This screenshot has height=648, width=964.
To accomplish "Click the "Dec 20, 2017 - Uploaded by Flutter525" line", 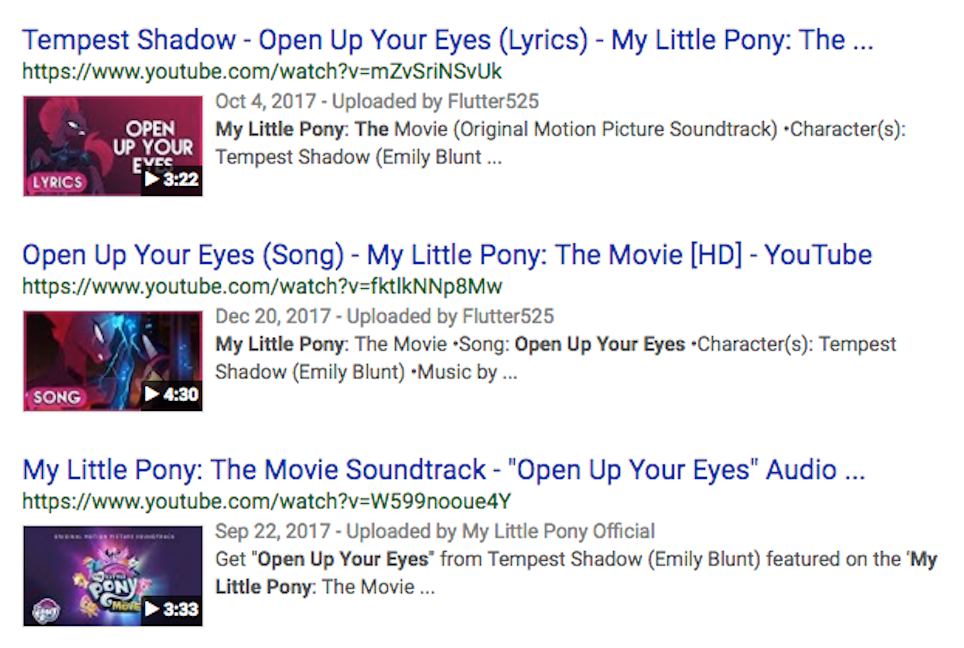I will [384, 317].
